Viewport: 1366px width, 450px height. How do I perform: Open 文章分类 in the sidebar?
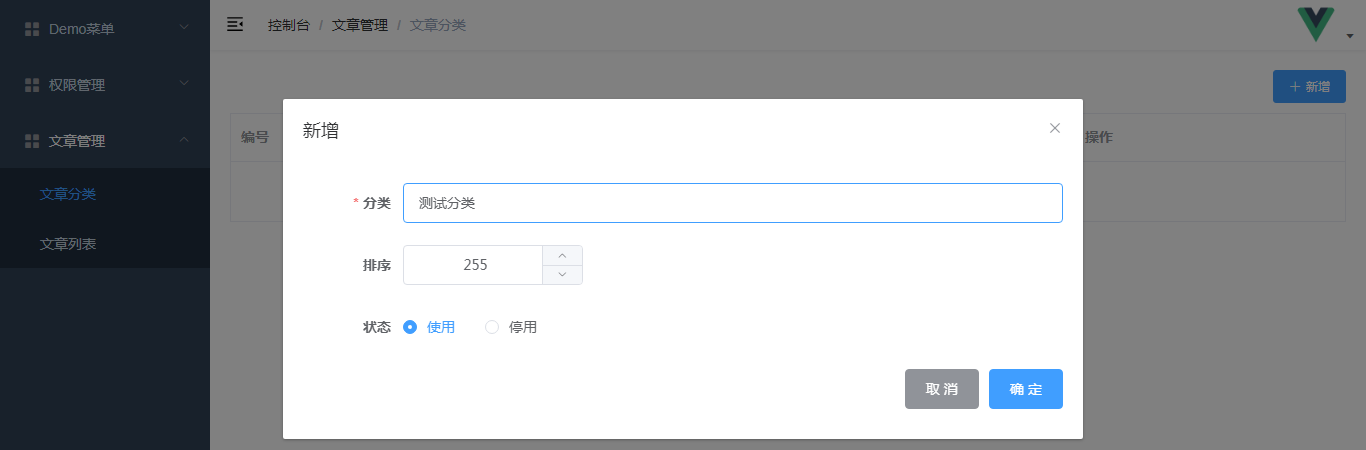pos(68,194)
